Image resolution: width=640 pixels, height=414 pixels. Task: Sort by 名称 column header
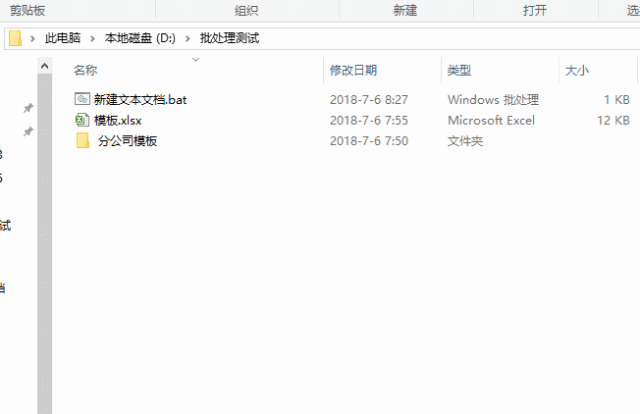tap(85, 70)
